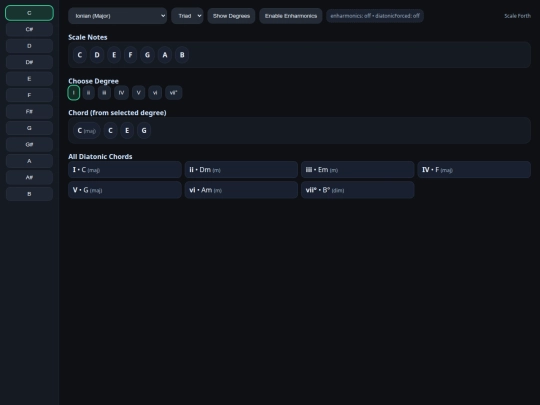Click the Chord (from selected degree) heading

coord(117,113)
